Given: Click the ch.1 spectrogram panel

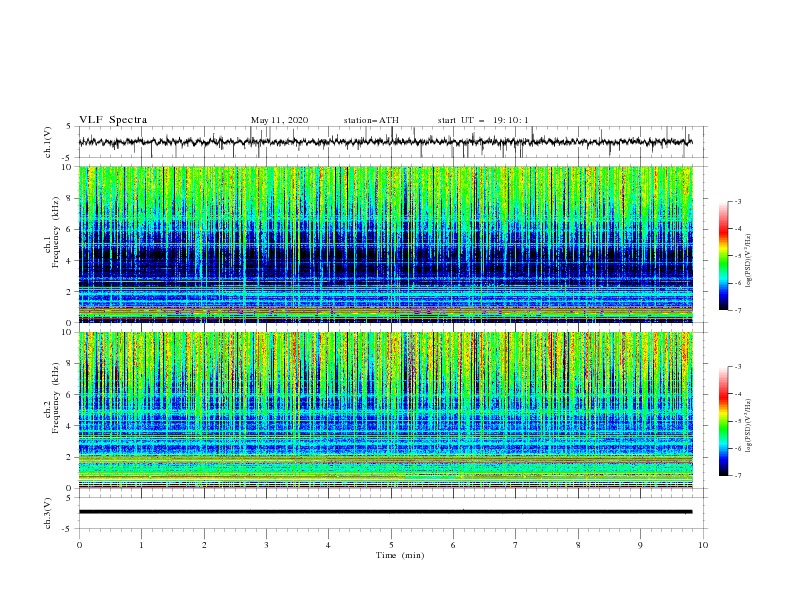Looking at the screenshot, I should tap(385, 244).
